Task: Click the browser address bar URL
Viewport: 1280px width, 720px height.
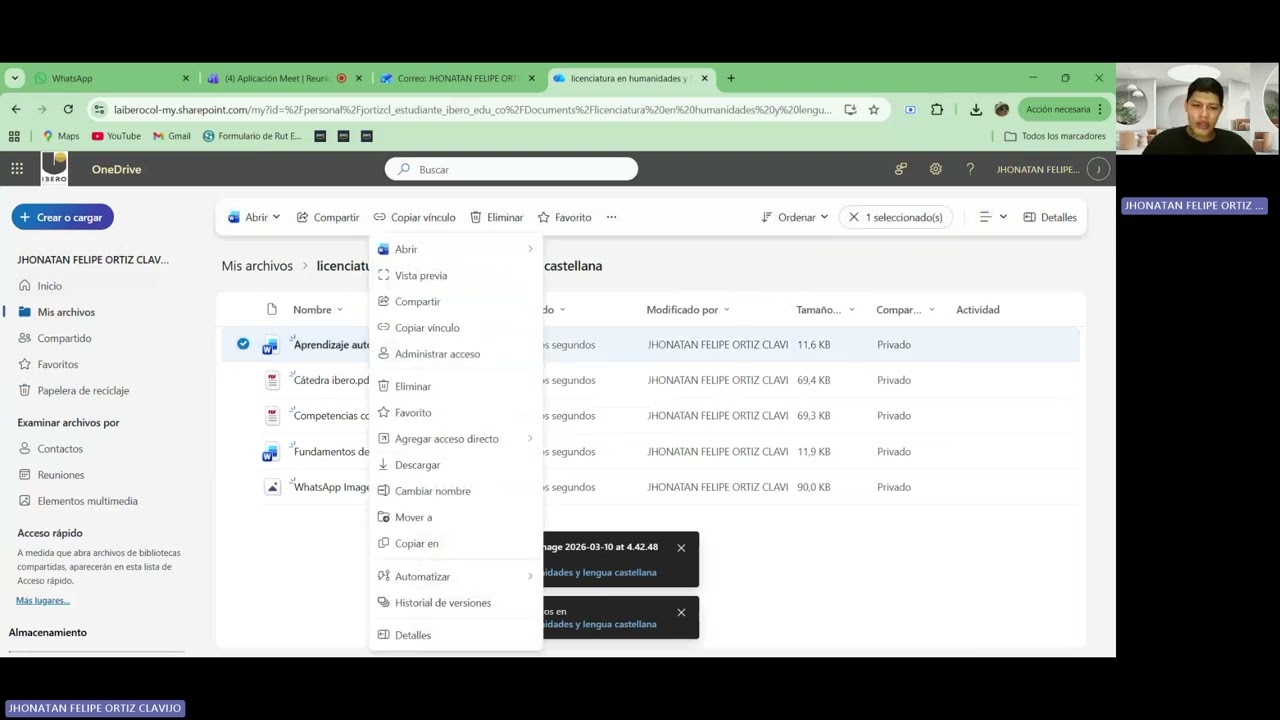Action: [x=472, y=109]
